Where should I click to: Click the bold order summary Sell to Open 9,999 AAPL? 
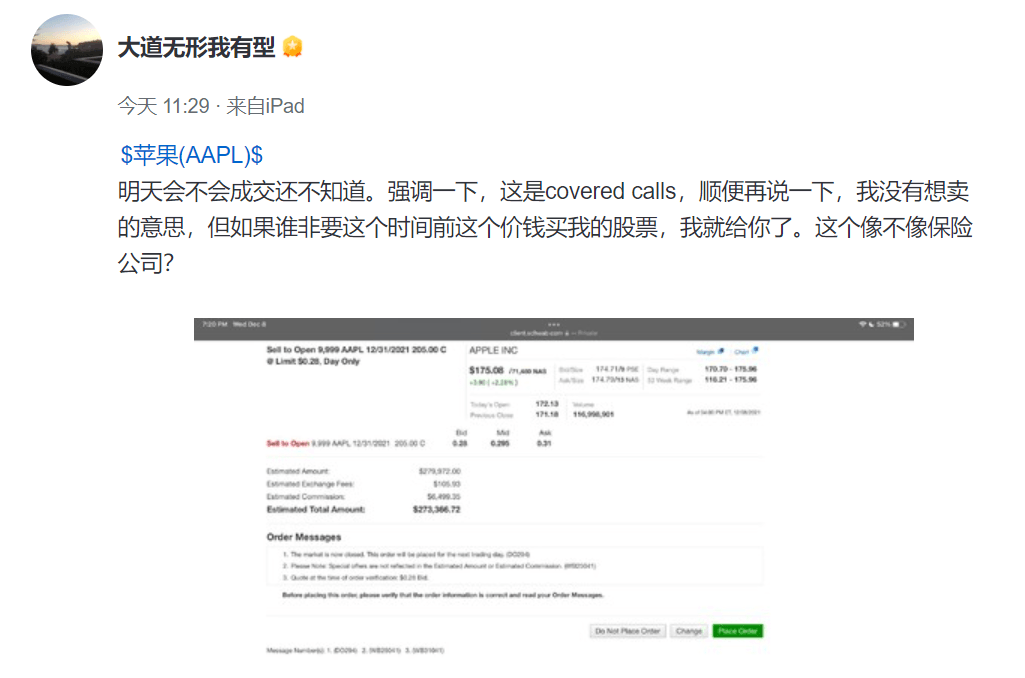pos(356,355)
